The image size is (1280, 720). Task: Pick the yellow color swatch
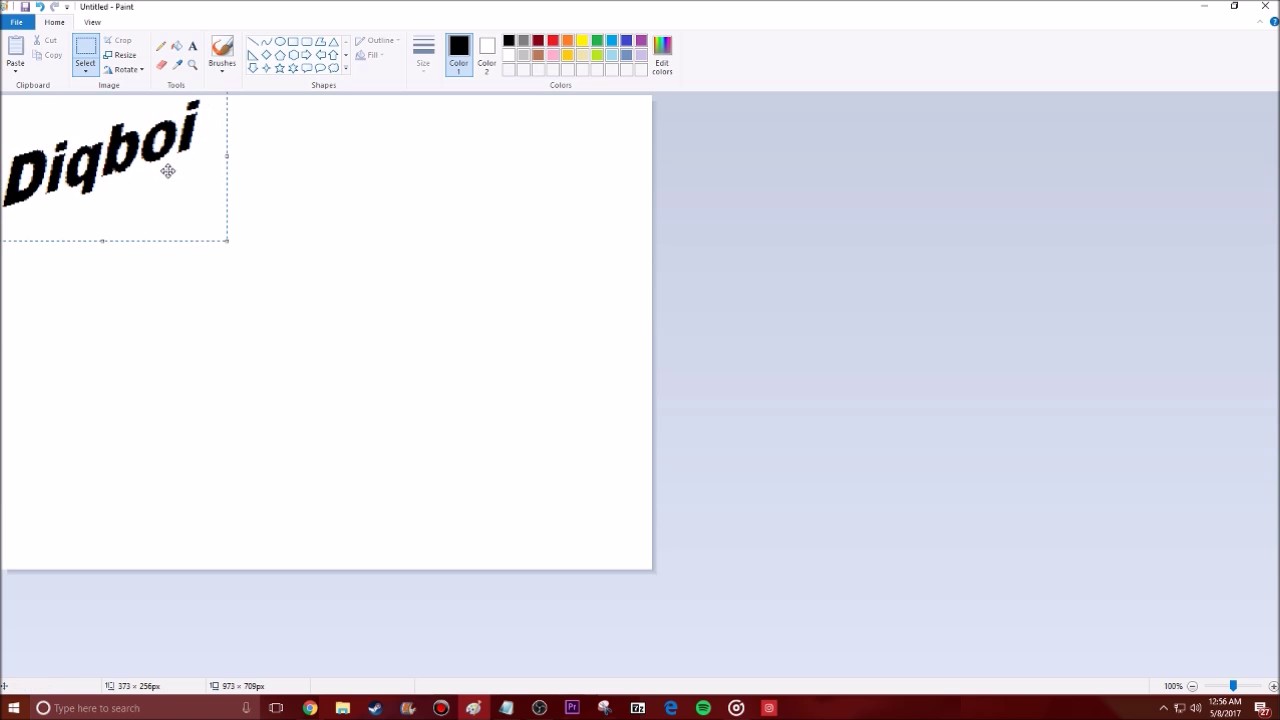[x=582, y=41]
